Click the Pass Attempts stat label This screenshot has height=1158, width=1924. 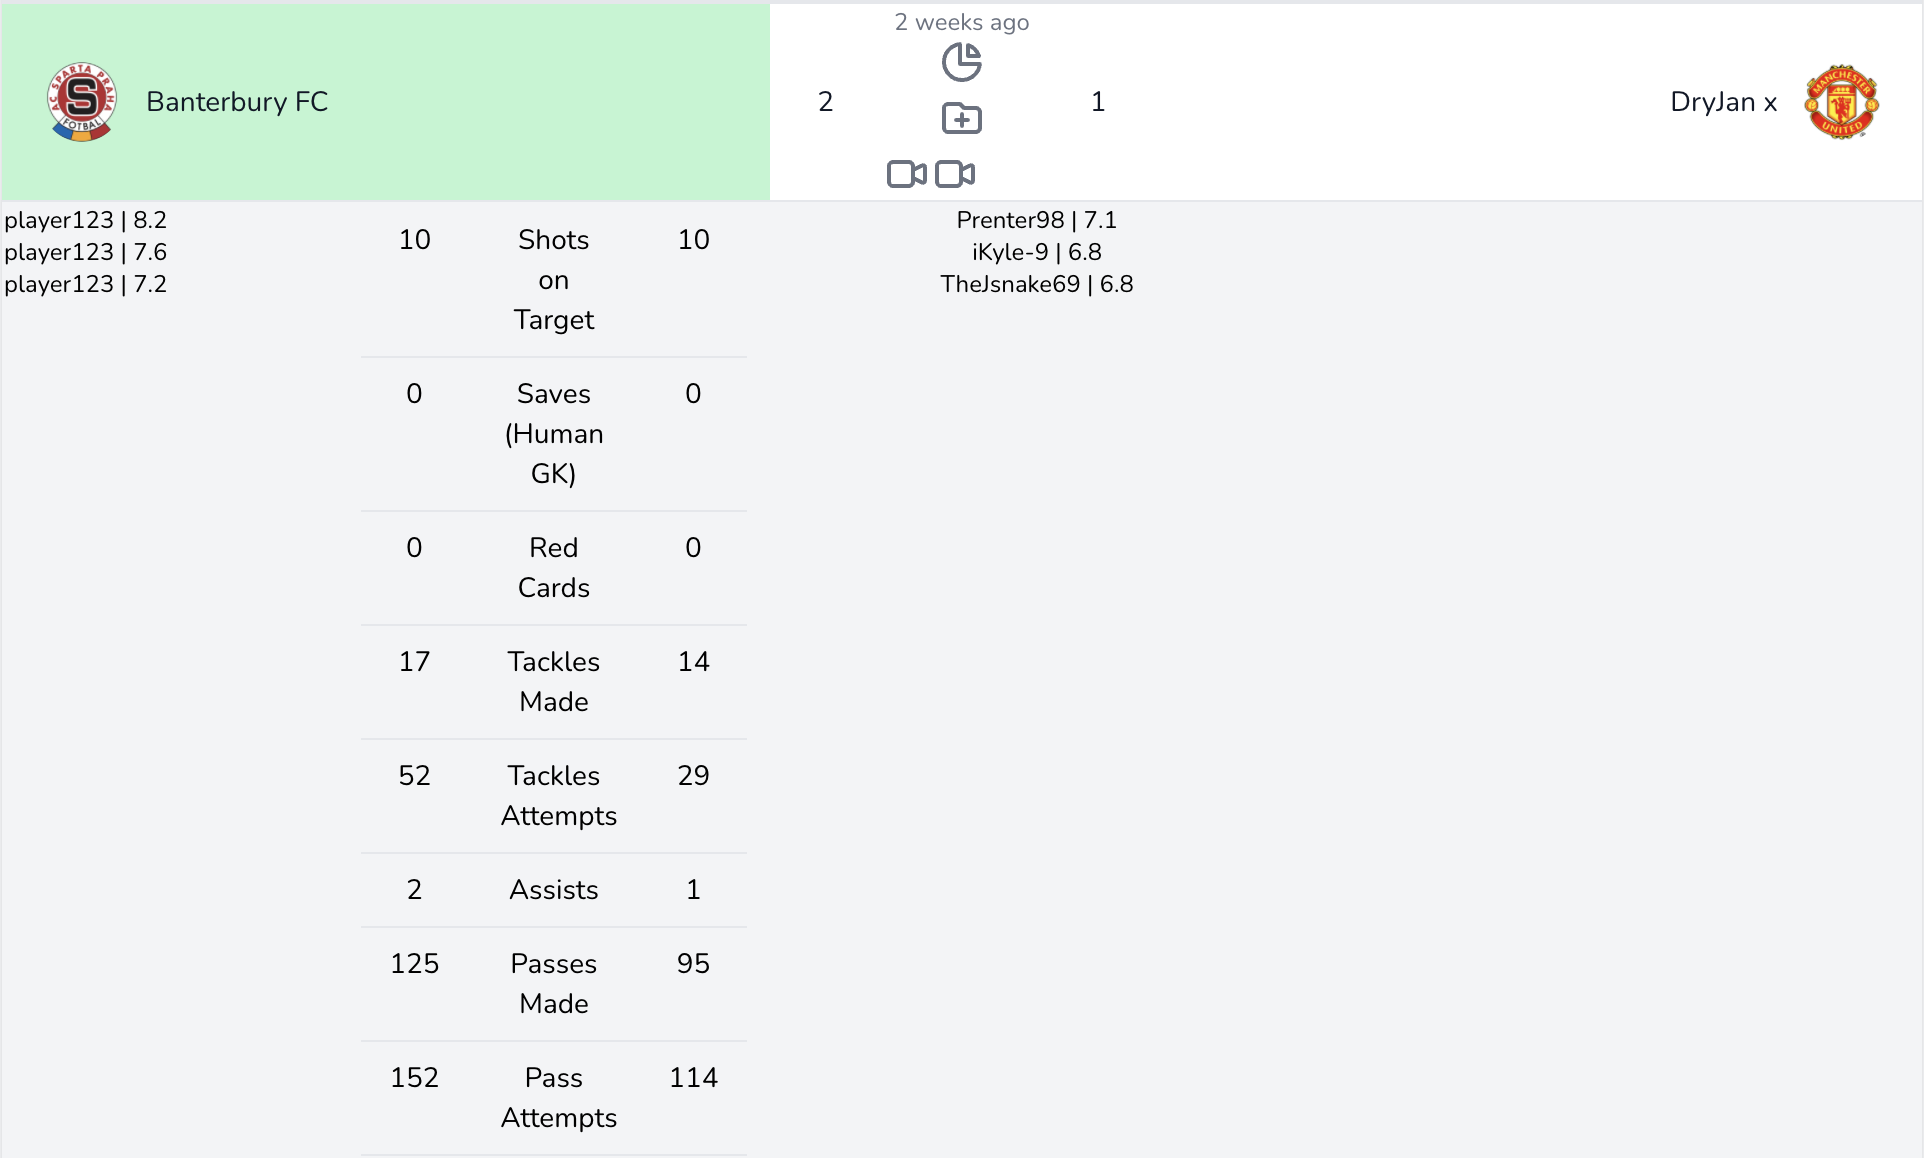(x=557, y=1097)
